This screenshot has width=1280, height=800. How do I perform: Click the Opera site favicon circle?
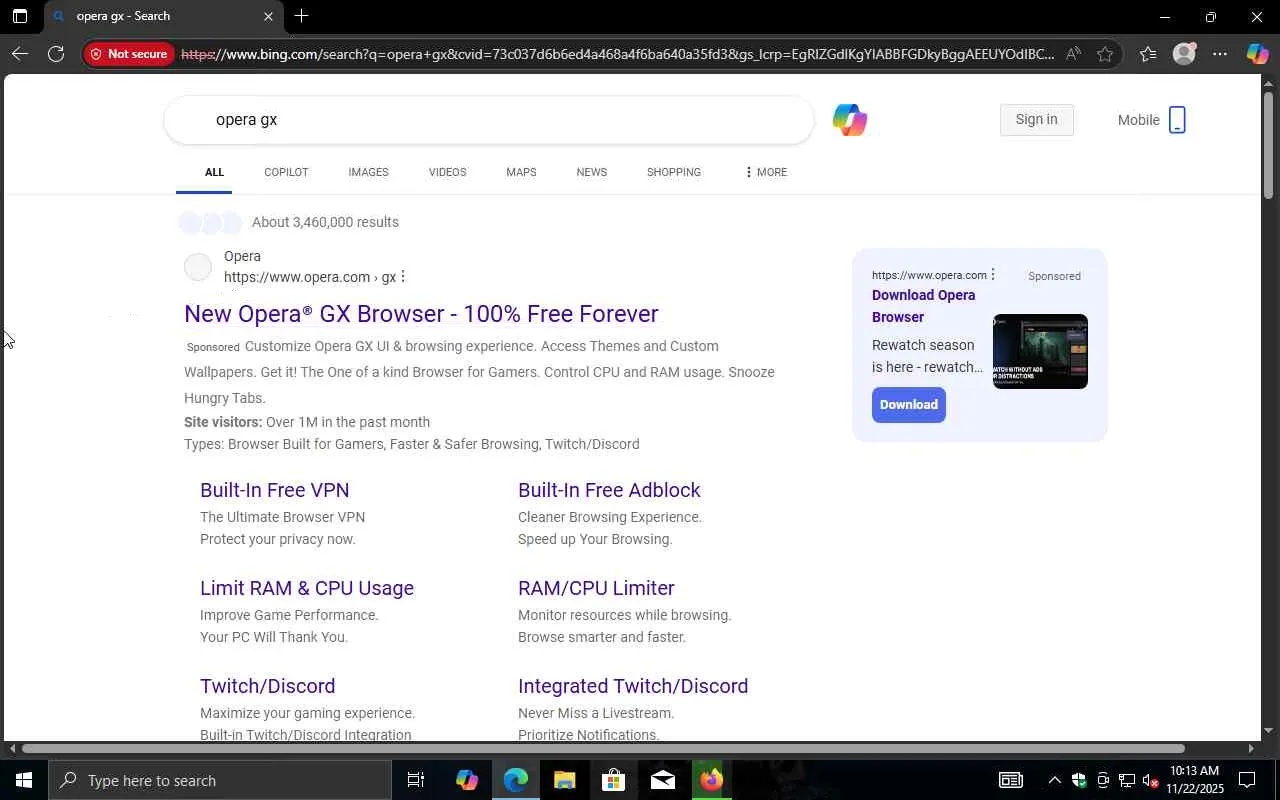click(x=198, y=267)
